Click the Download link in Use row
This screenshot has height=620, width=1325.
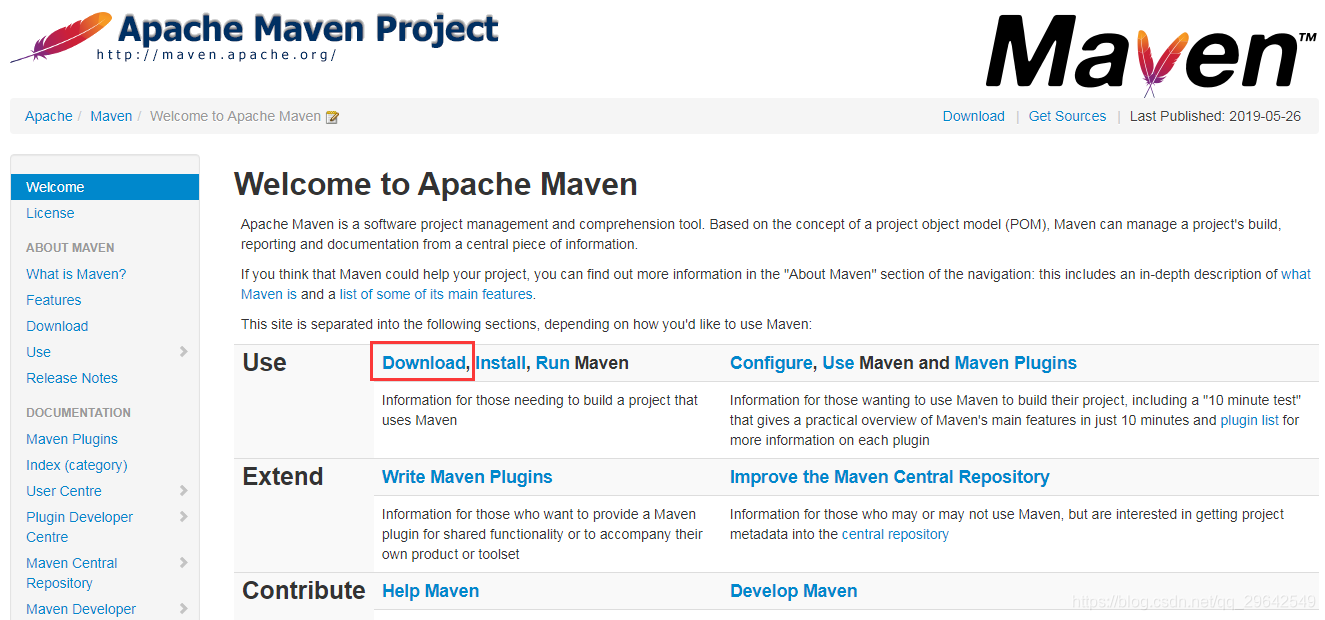[424, 363]
